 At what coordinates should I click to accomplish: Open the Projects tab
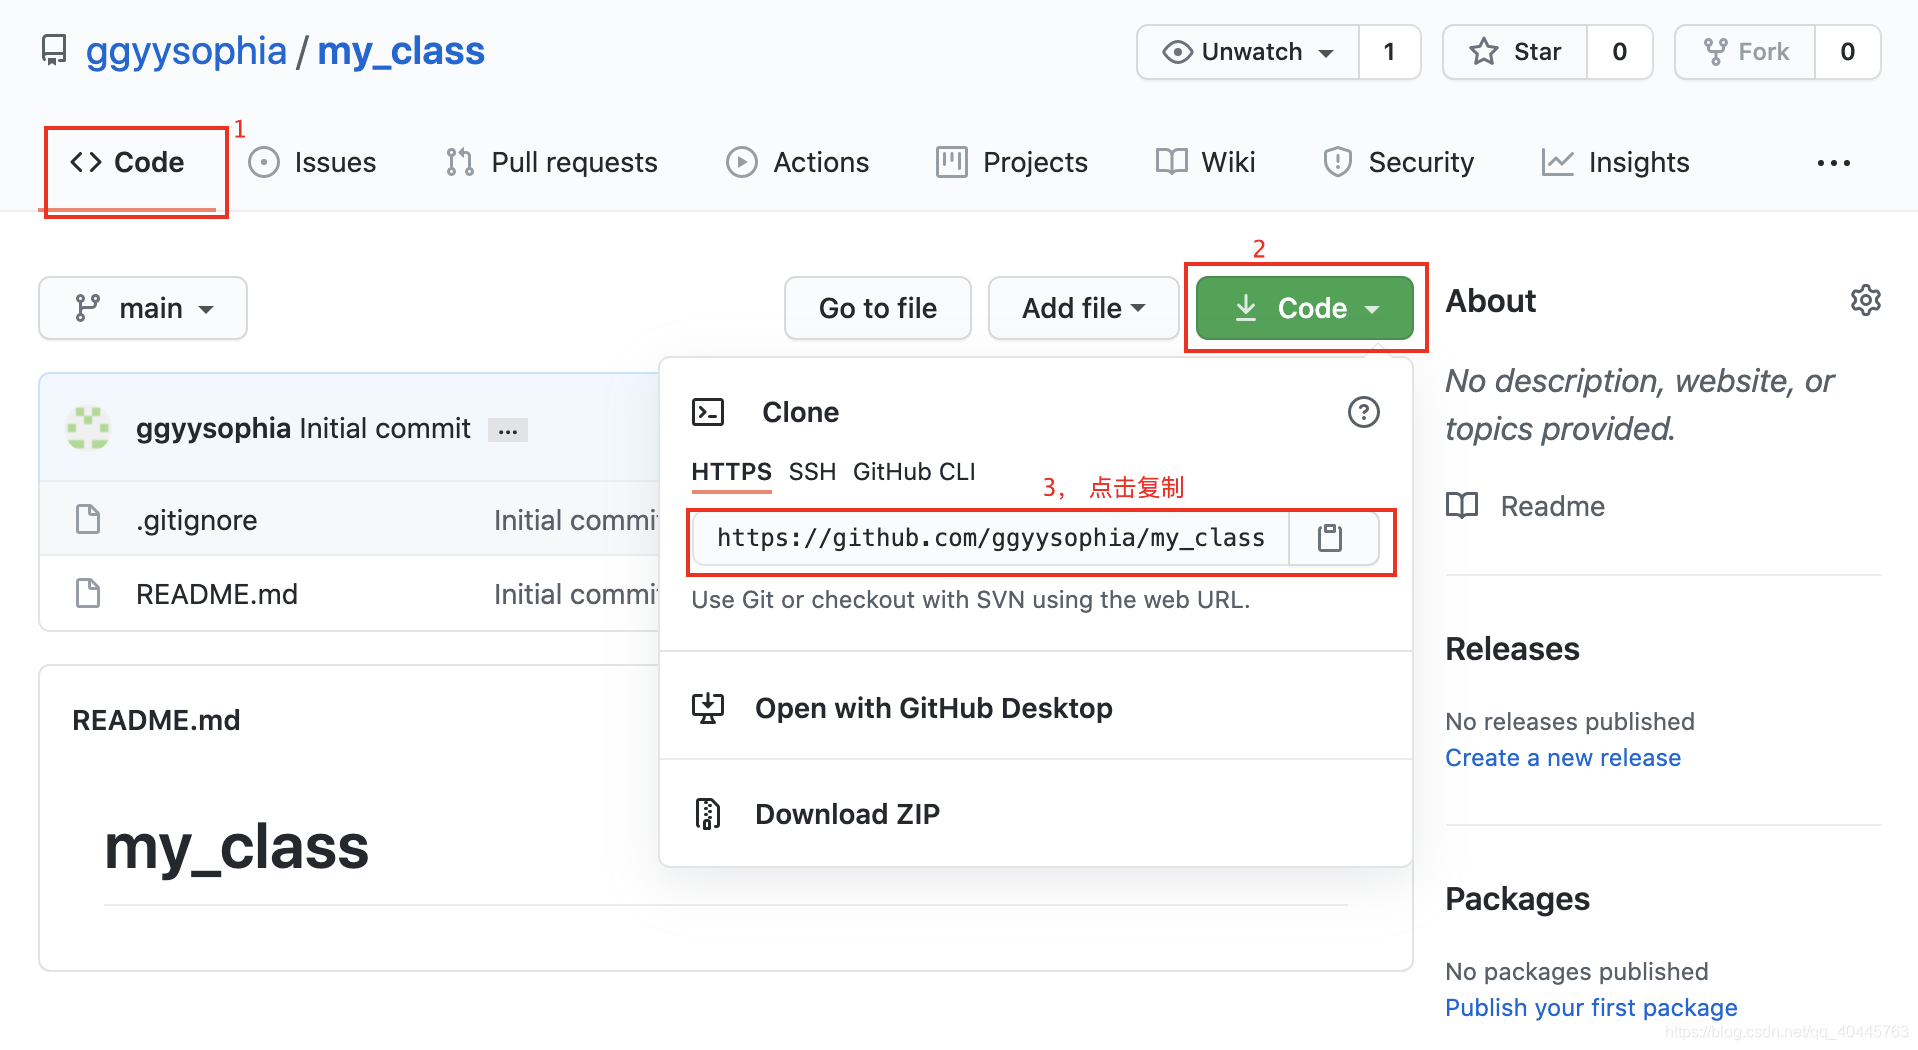point(1012,162)
